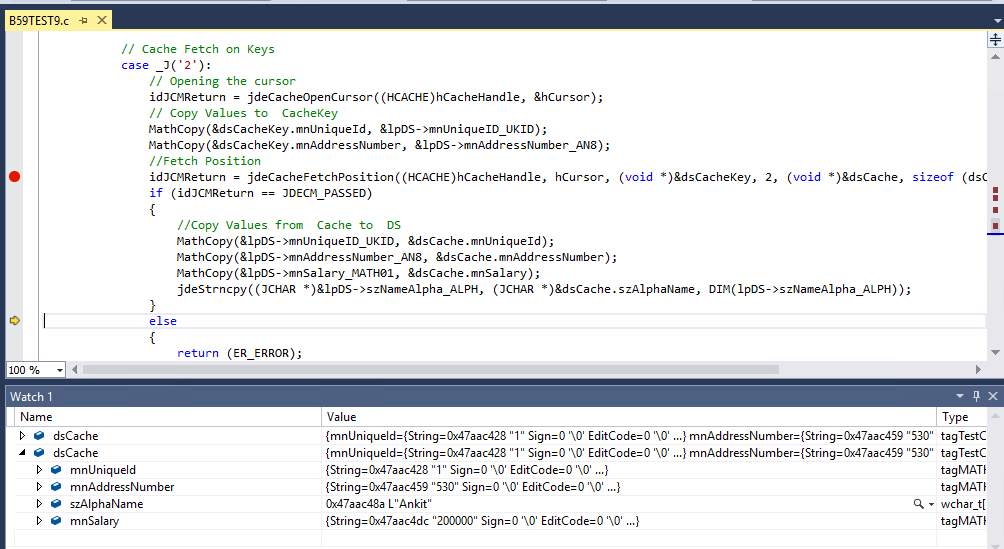This screenshot has width=1004, height=549.
Task: Click the horizontal scrollbar left arrow
Action: [x=74, y=370]
